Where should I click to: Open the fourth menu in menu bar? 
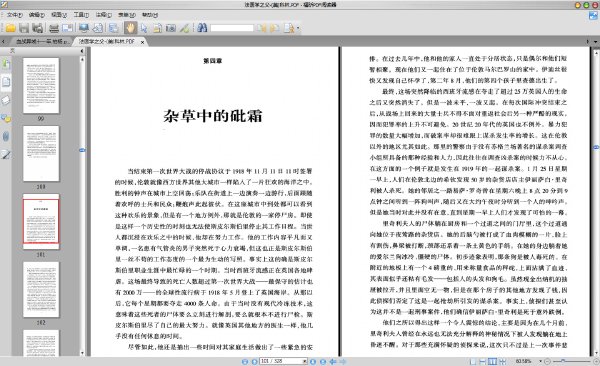click(x=81, y=15)
